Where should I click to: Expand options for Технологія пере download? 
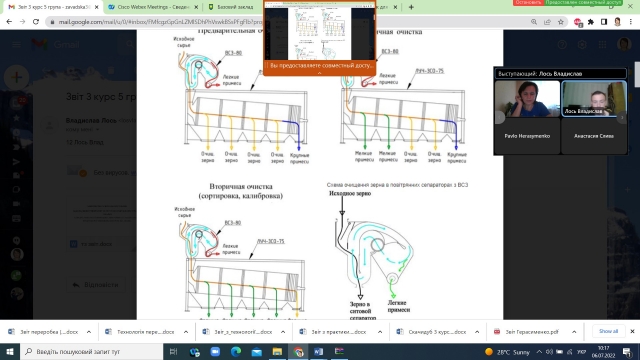[186, 332]
